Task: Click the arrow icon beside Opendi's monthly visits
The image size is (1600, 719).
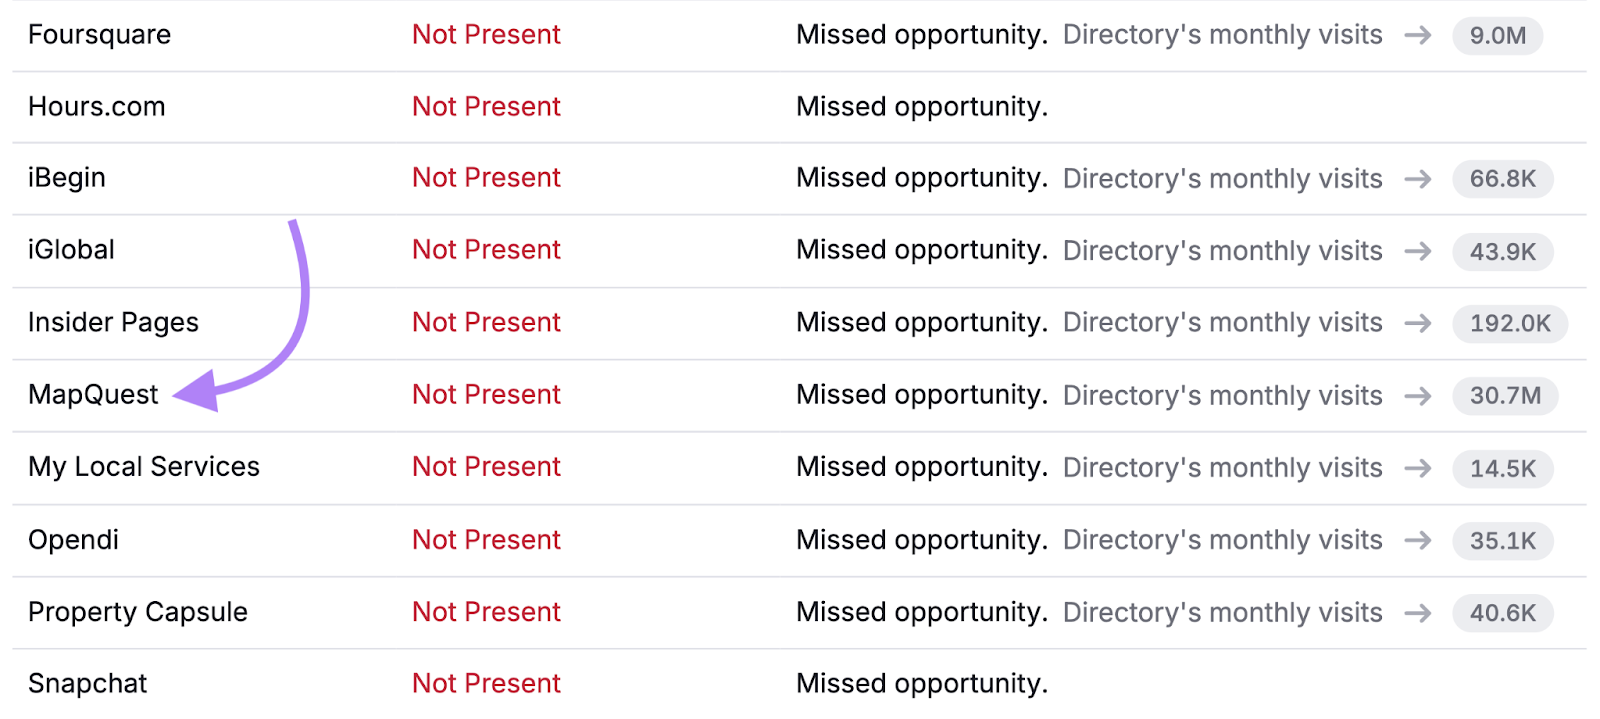Action: [1419, 540]
